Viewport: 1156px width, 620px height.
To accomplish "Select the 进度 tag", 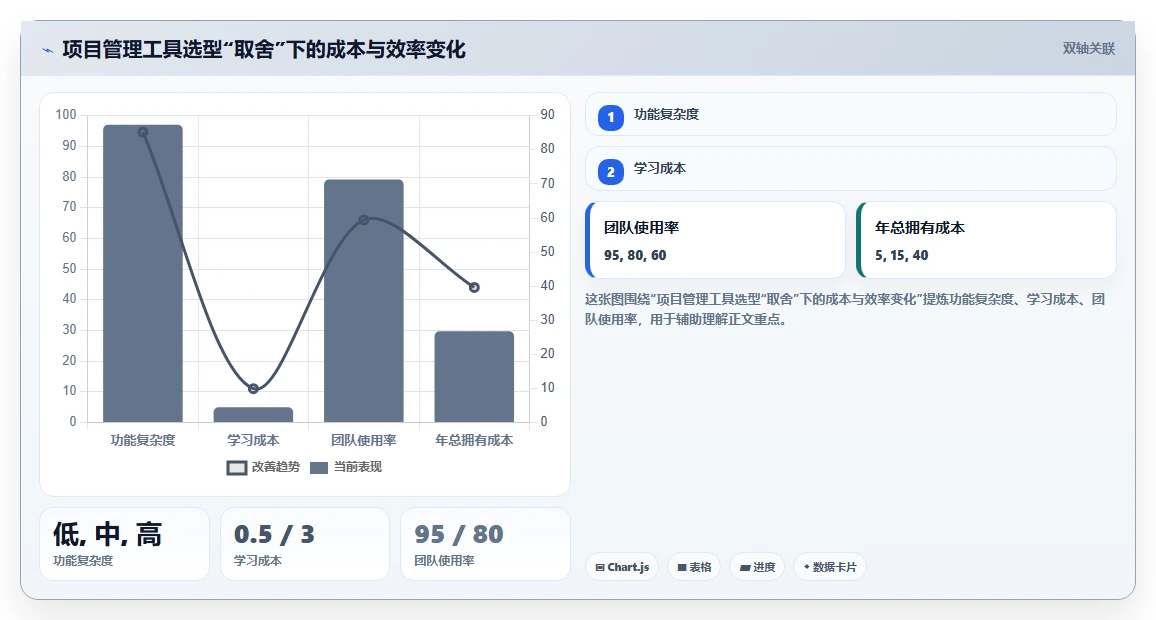I will point(757,567).
